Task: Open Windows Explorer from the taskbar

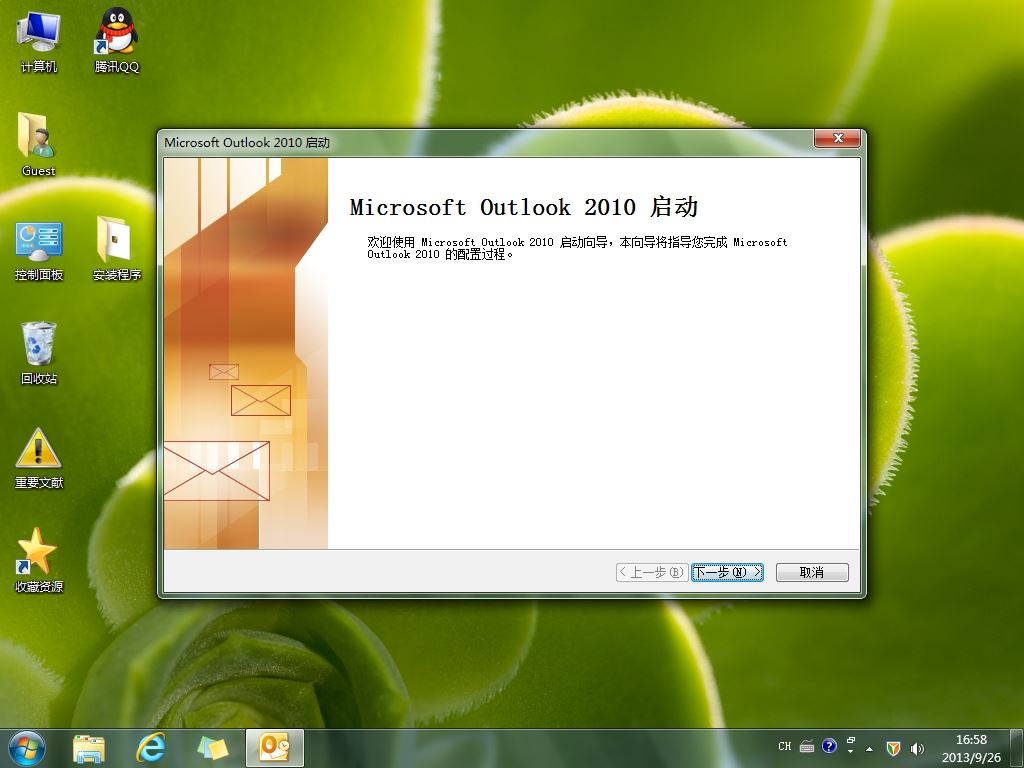Action: tap(89, 748)
